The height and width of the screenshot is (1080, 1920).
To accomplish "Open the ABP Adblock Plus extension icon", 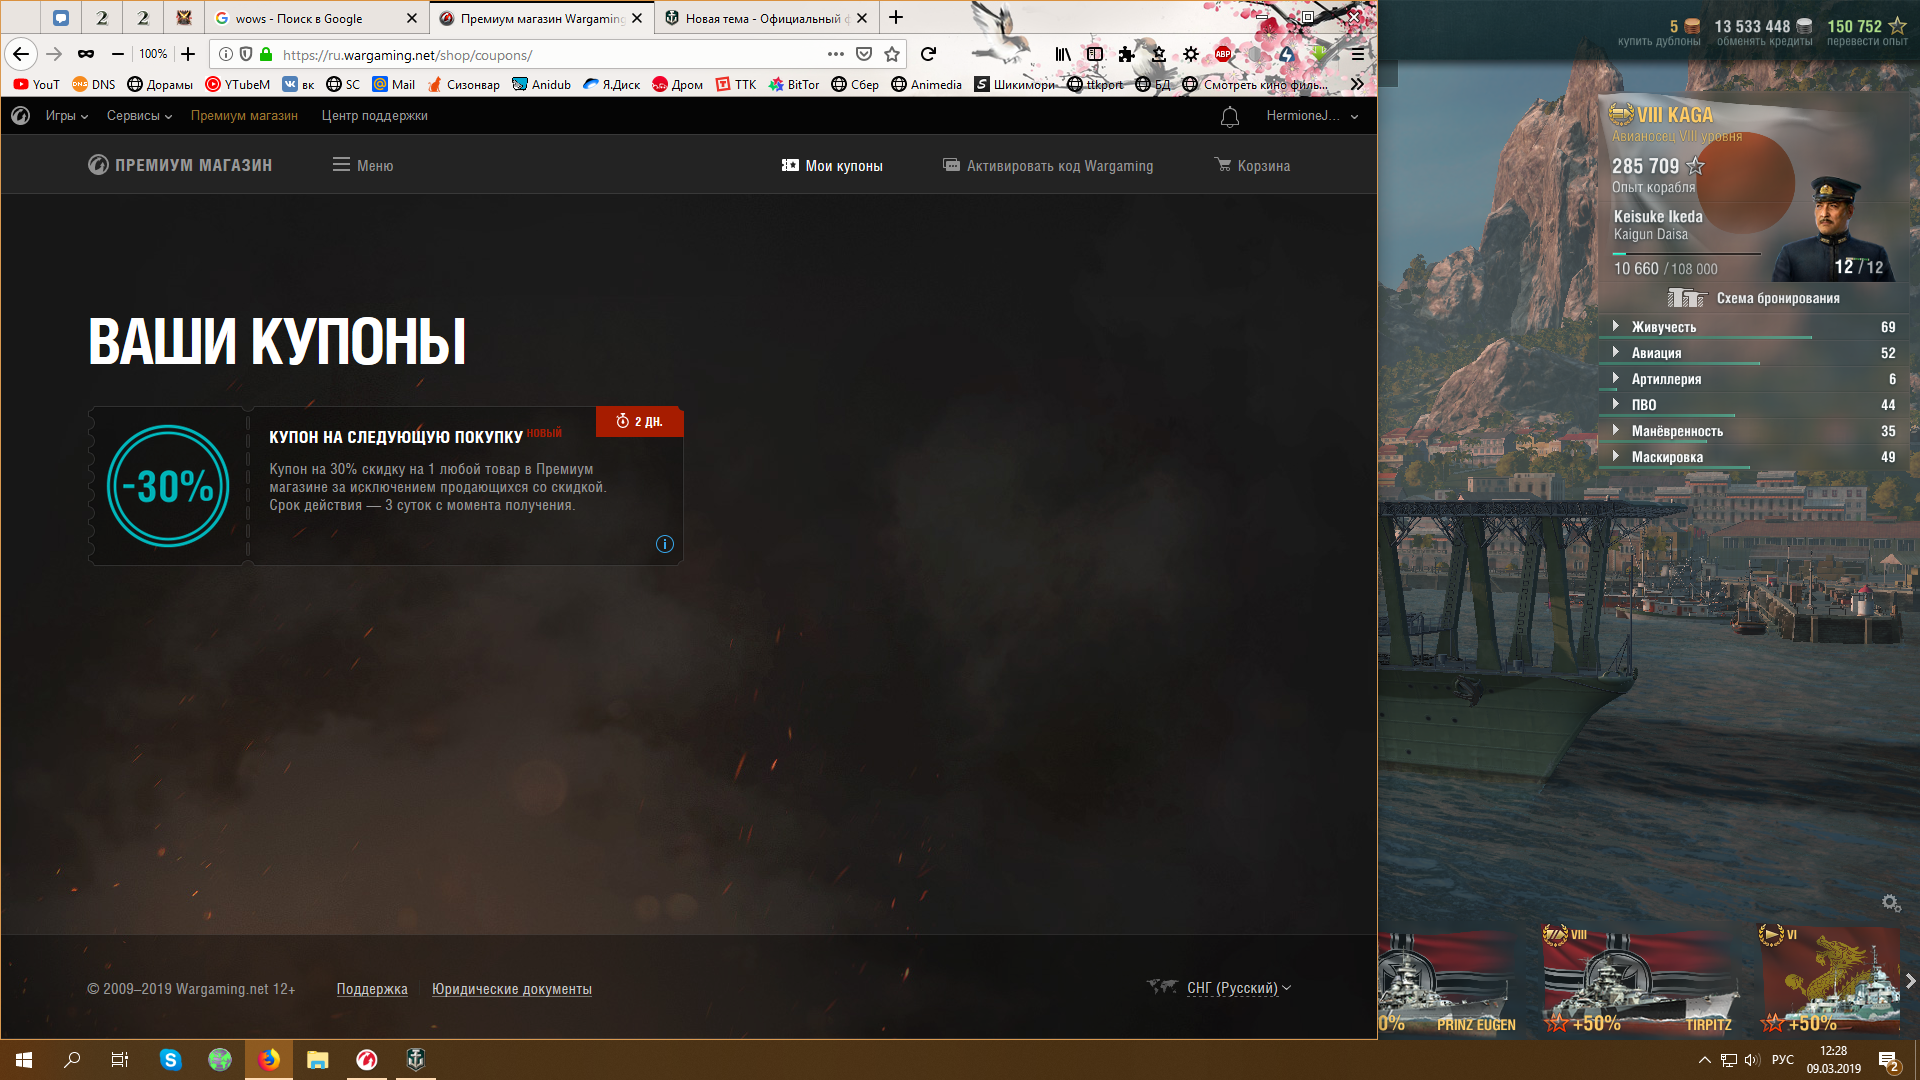I will 1223,54.
